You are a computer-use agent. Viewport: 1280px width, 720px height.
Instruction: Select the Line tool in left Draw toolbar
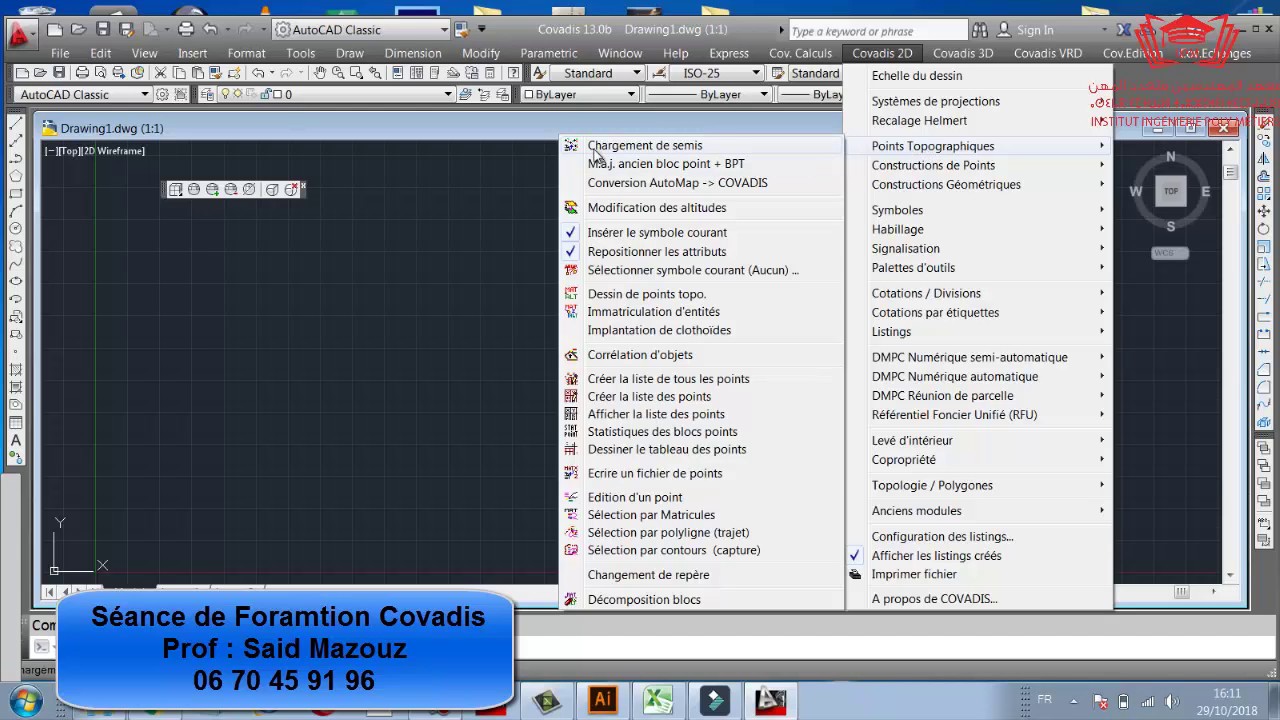(15, 124)
